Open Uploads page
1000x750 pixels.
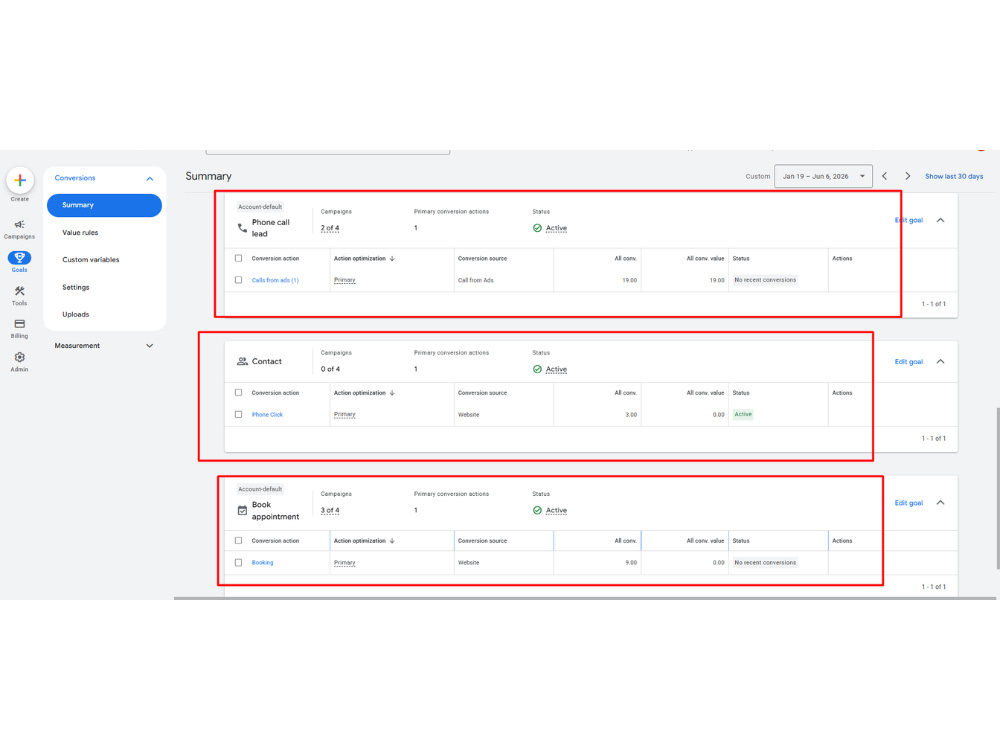[x=76, y=314]
